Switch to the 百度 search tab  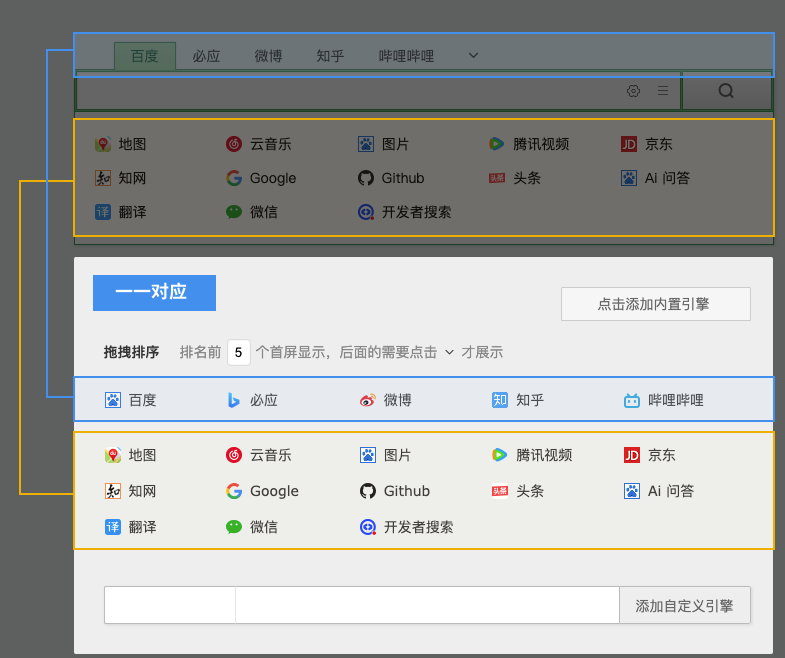[x=145, y=56]
